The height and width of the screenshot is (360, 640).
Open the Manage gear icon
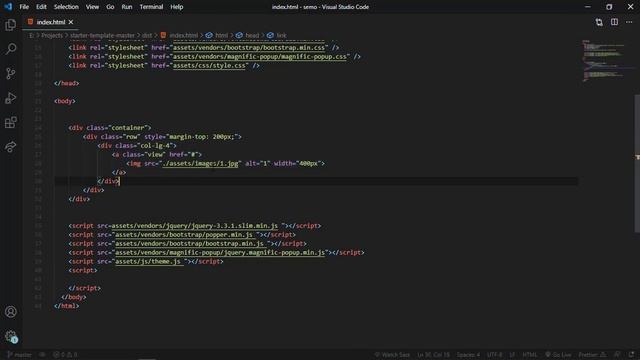(x=11, y=336)
